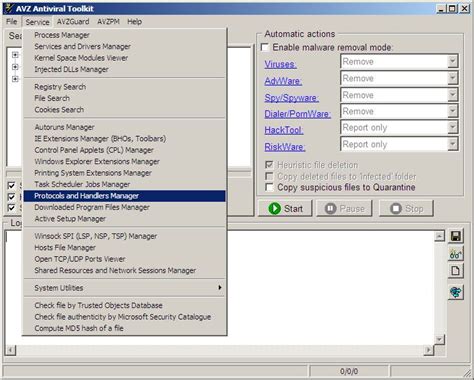
Task: Open Autoruns Manager
Action: click(x=125, y=127)
